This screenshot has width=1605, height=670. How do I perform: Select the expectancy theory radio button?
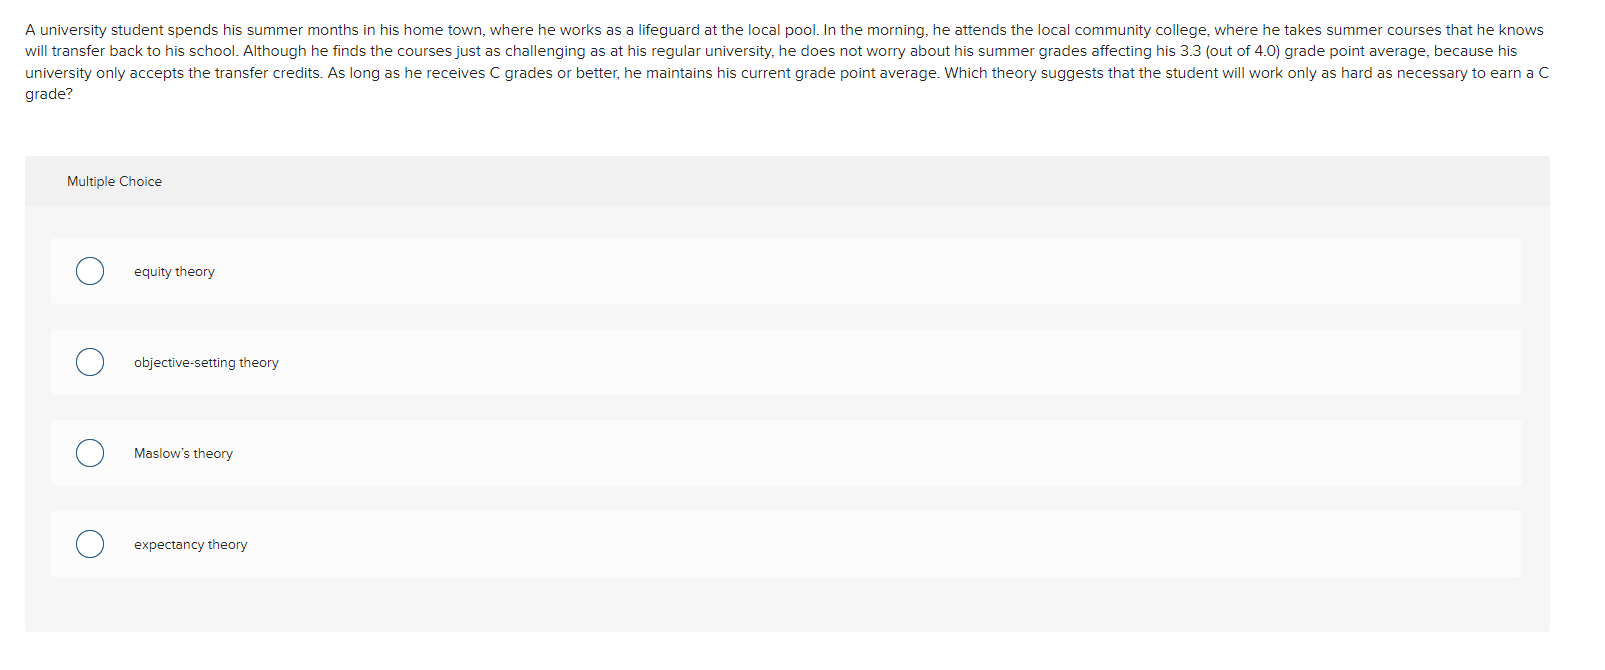(89, 544)
